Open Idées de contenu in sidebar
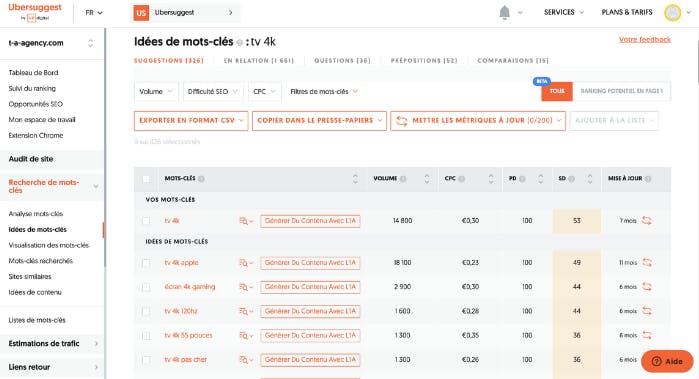 click(x=35, y=292)
